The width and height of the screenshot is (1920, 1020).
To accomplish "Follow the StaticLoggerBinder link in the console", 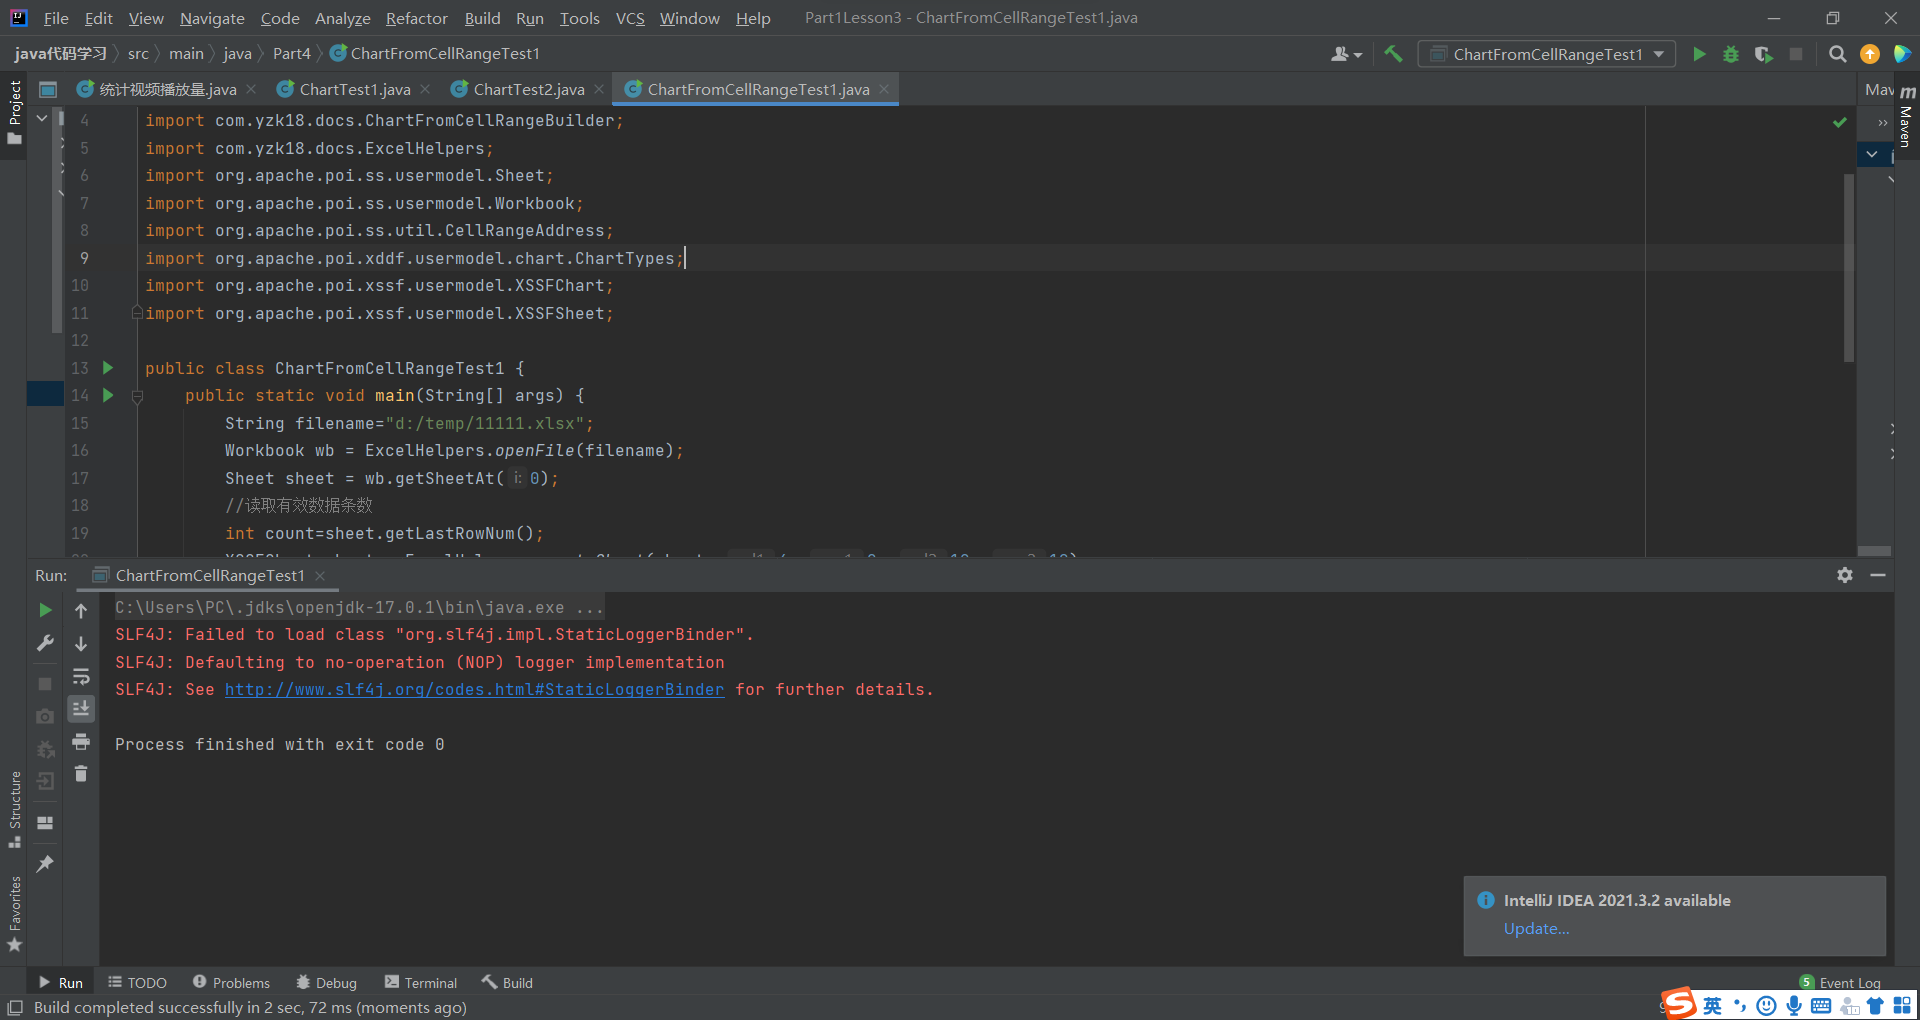I will 474,689.
